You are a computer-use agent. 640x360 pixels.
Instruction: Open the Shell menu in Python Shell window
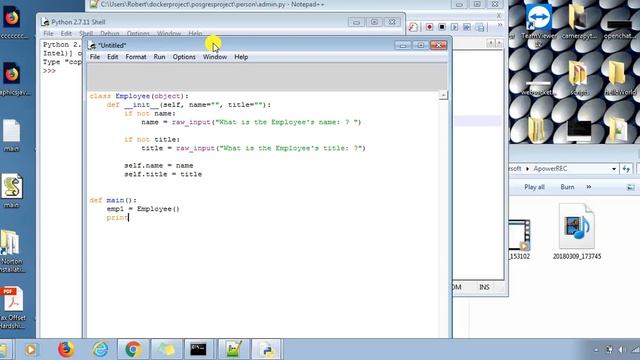point(86,33)
